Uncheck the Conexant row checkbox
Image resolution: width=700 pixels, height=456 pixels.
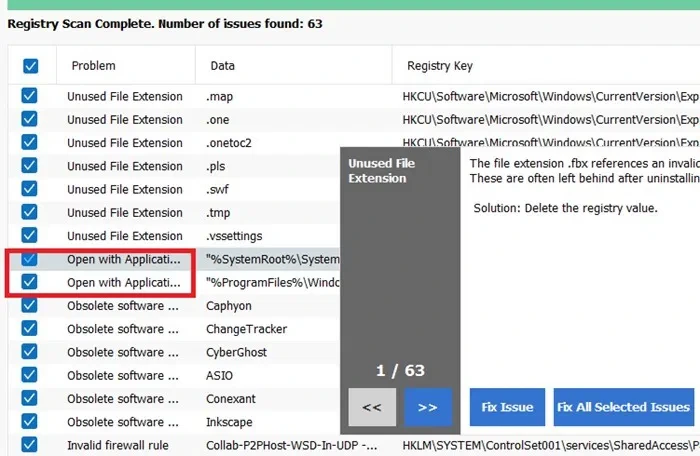29,398
